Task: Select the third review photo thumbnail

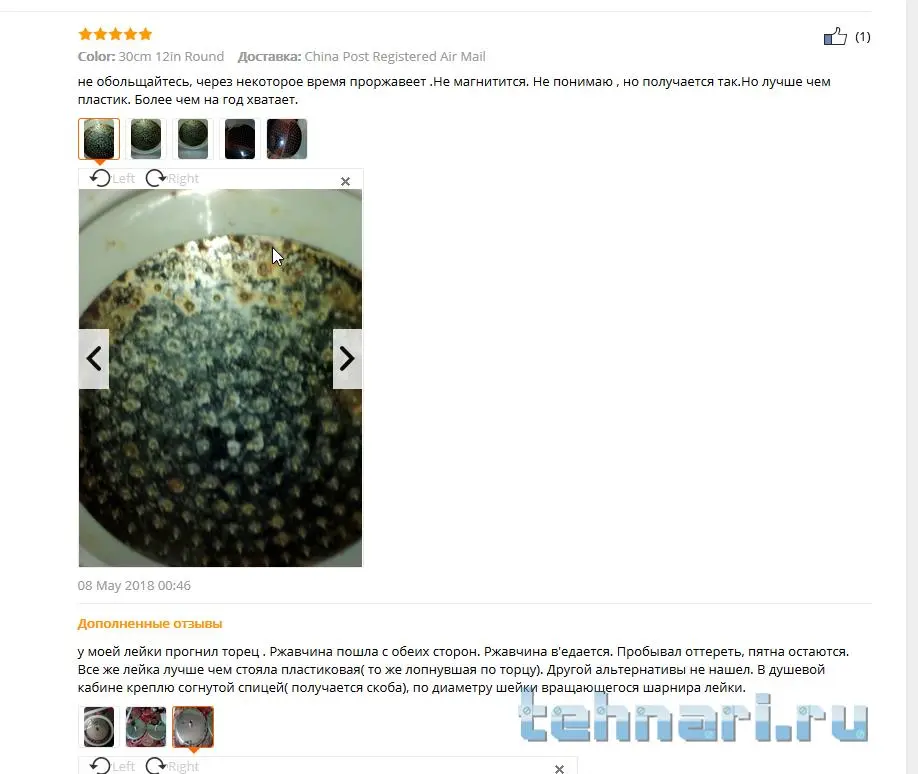Action: click(x=193, y=139)
